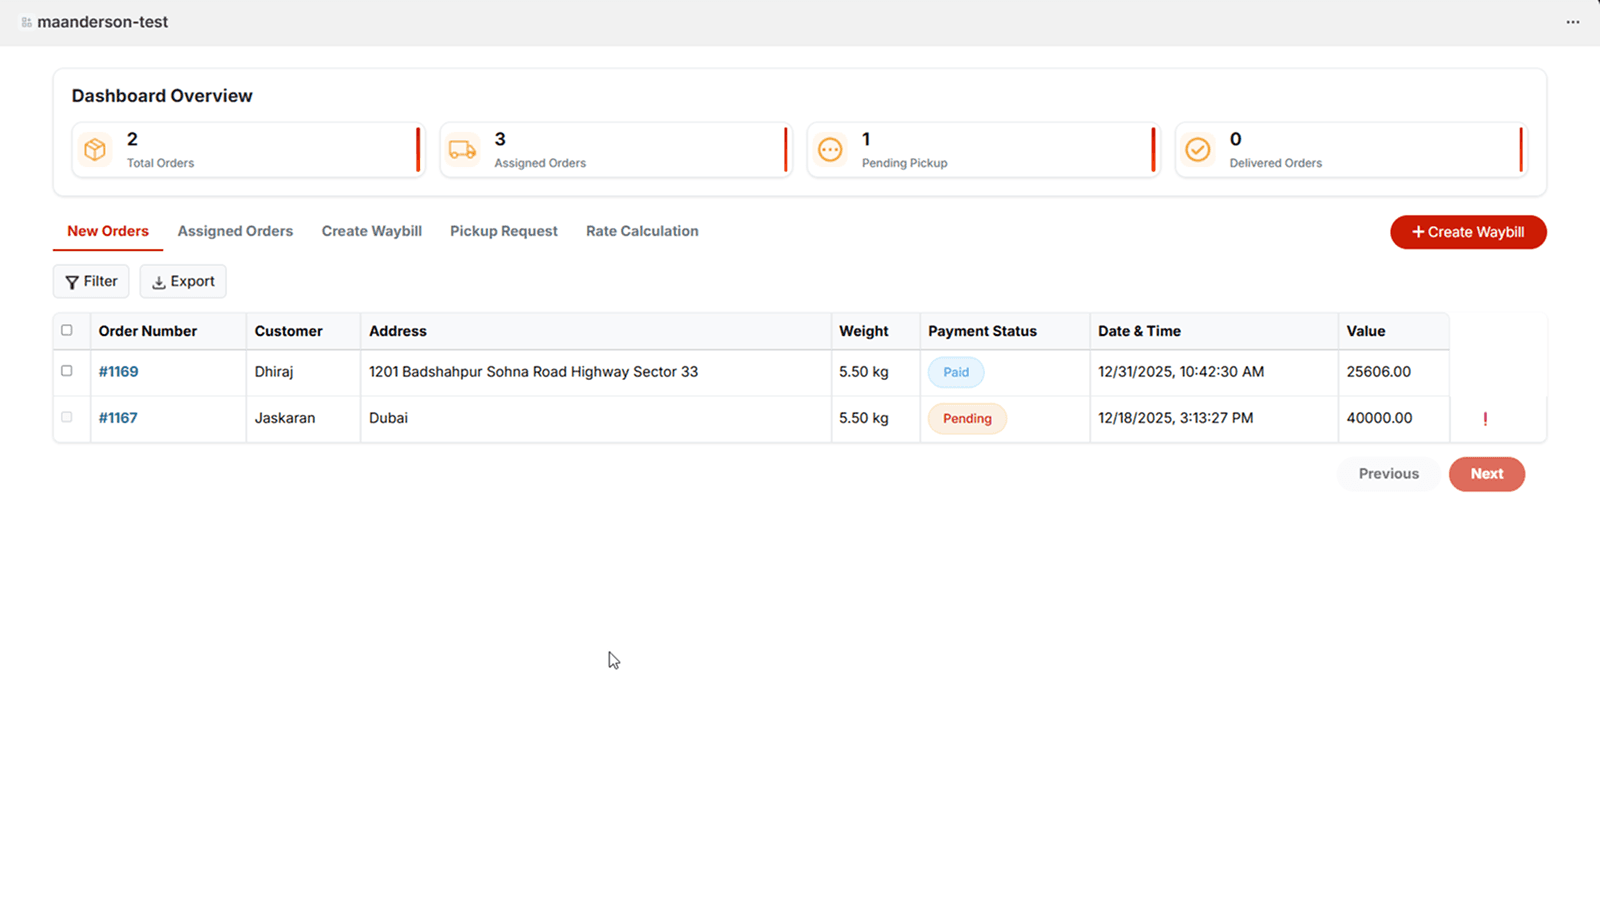
Task: Go to the Create Waybill tab
Action: pos(372,231)
